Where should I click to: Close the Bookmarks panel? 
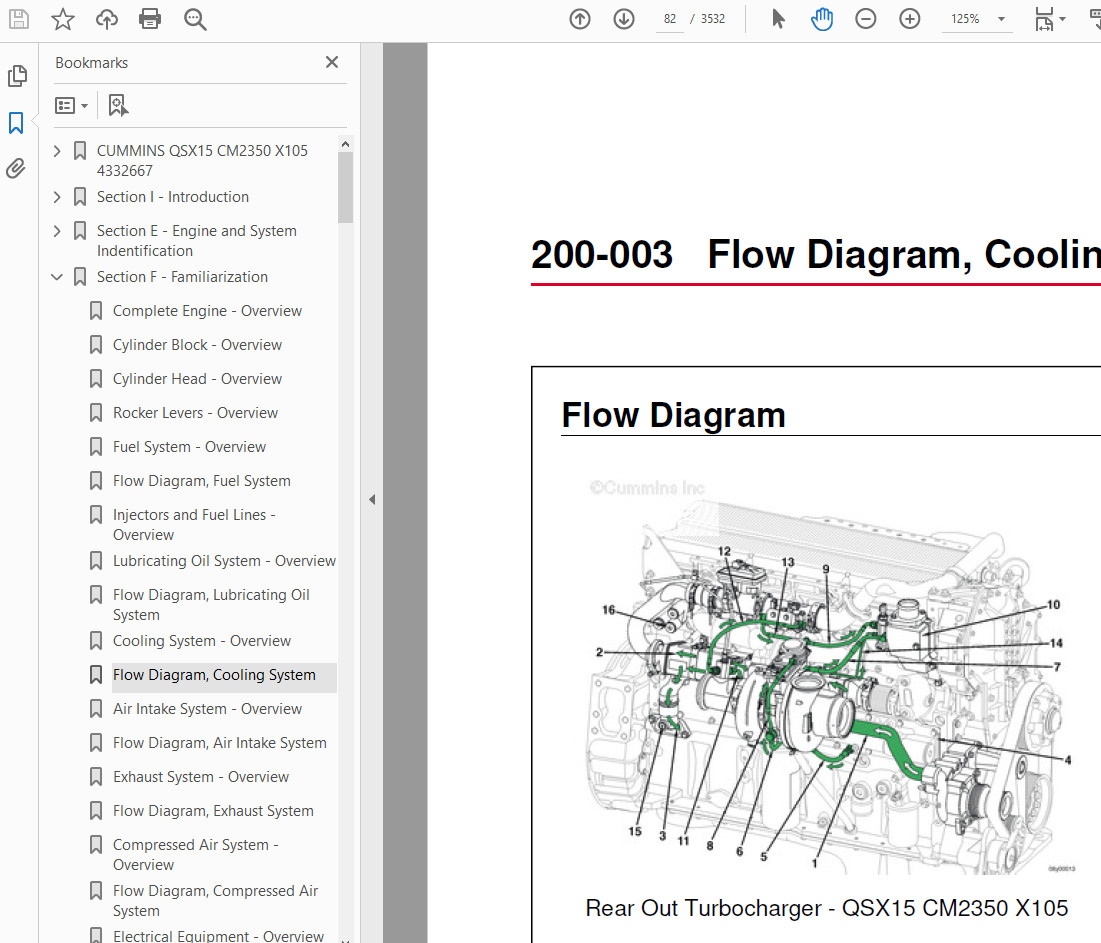[332, 62]
